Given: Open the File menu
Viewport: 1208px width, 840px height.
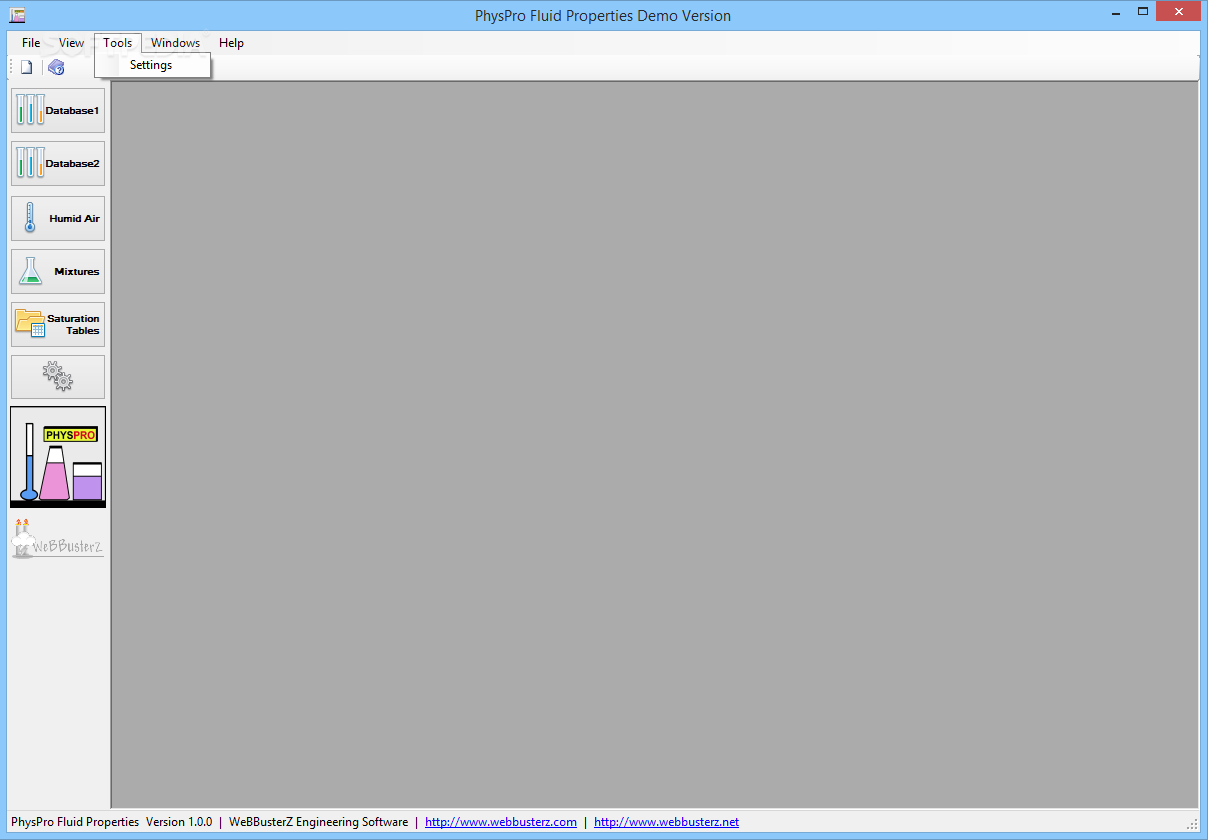Looking at the screenshot, I should coord(31,43).
